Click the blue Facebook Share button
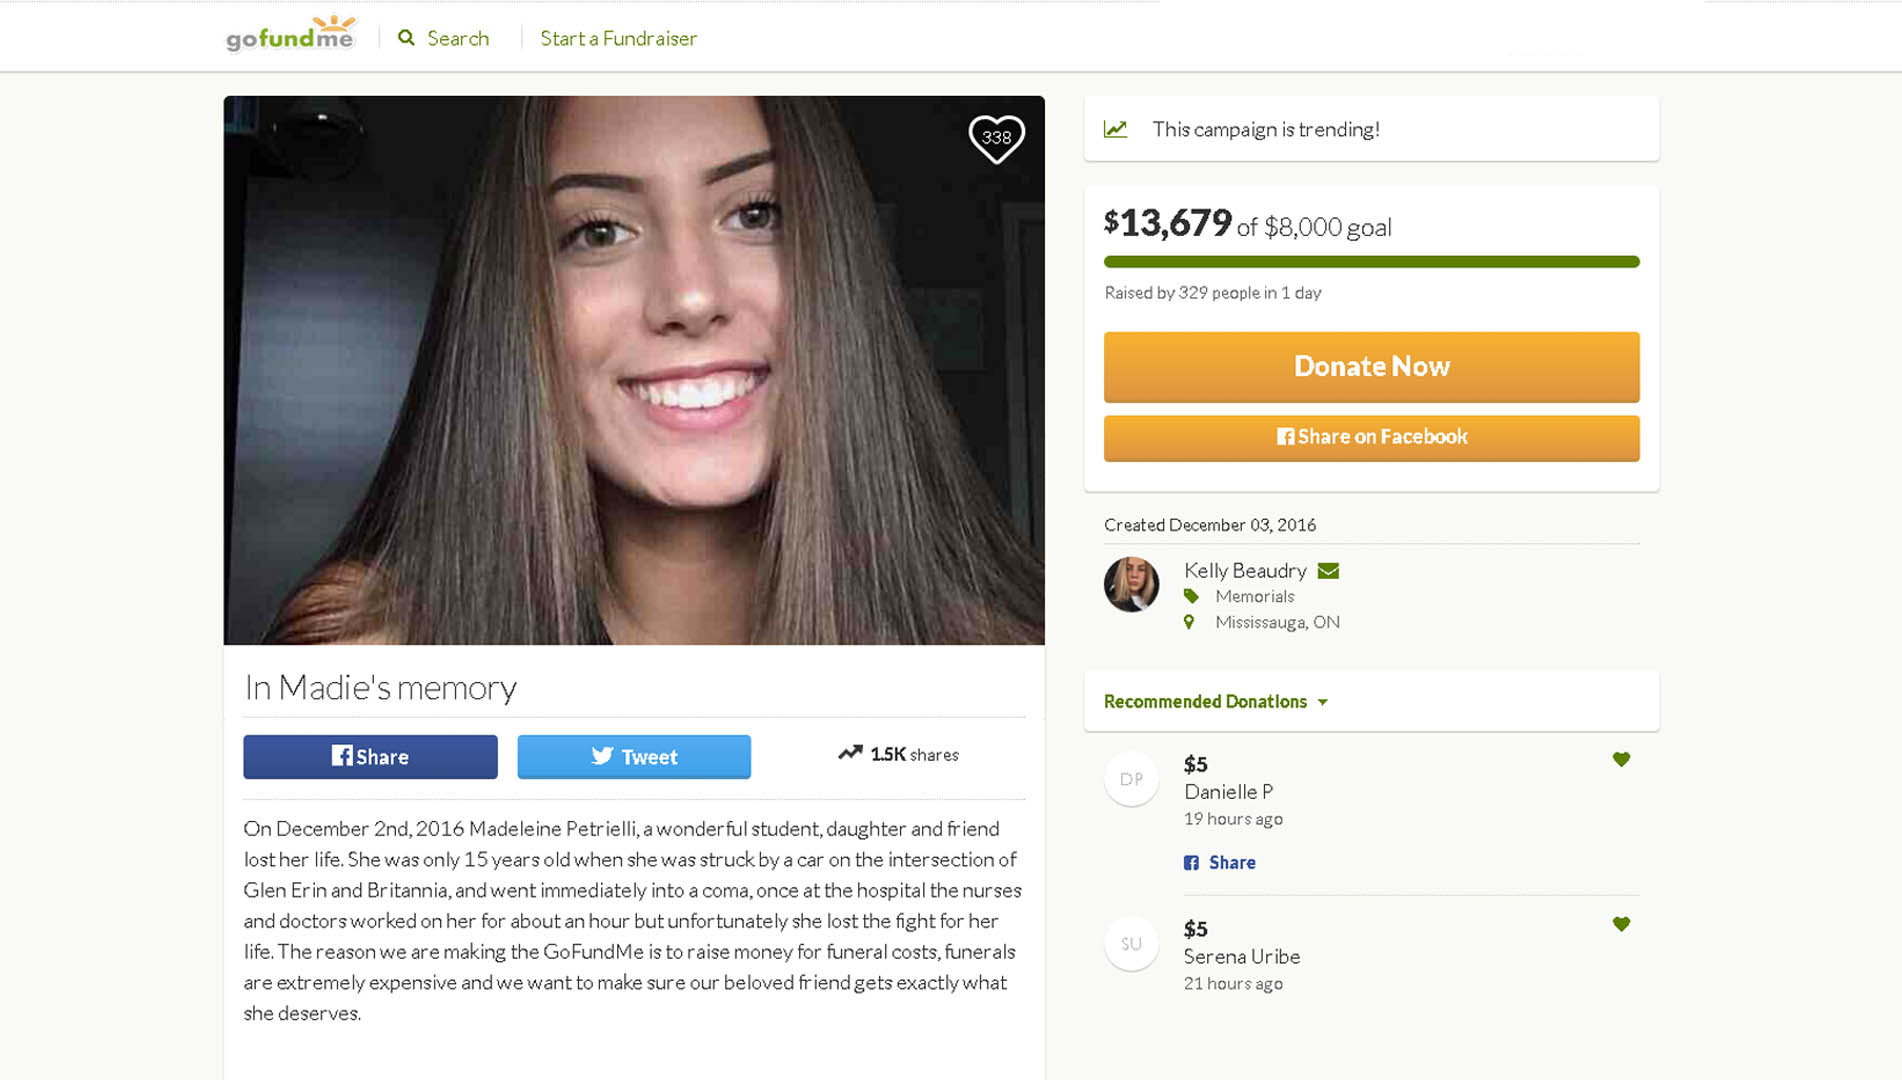The width and height of the screenshot is (1902, 1080). [x=370, y=757]
